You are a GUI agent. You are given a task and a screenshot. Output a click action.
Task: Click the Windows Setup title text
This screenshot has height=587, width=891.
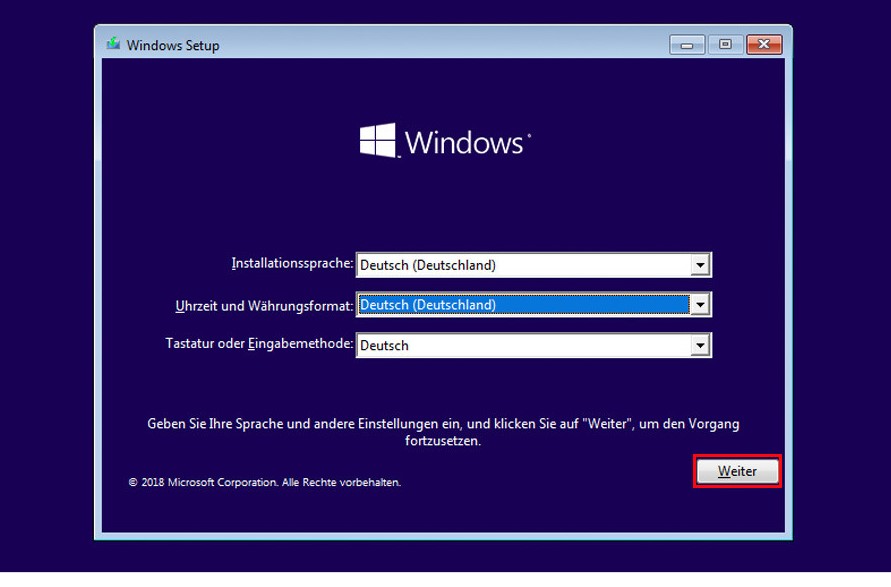click(173, 45)
